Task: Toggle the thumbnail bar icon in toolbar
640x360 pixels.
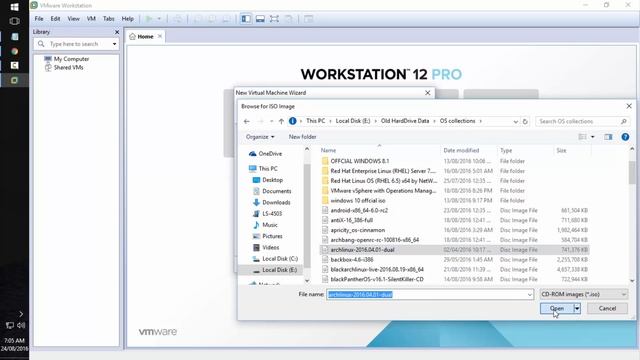Action: pyautogui.click(x=260, y=19)
